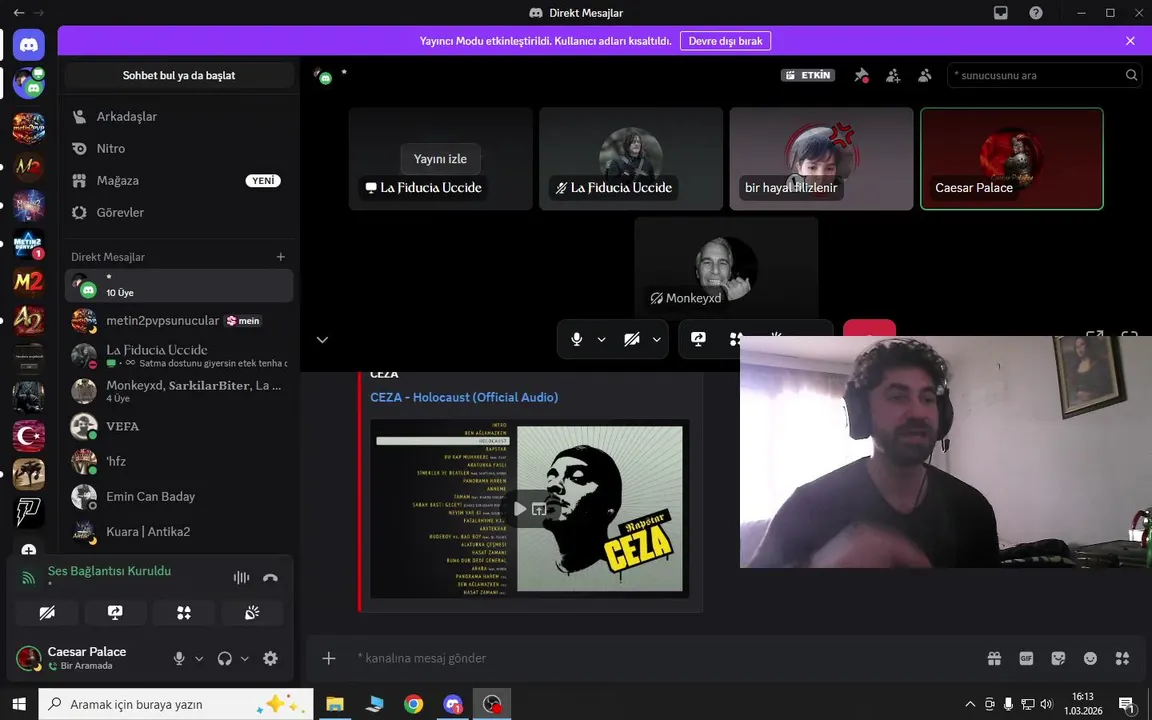Viewport: 1152px width, 720px height.
Task: Open user settings gear icon
Action: [270, 658]
